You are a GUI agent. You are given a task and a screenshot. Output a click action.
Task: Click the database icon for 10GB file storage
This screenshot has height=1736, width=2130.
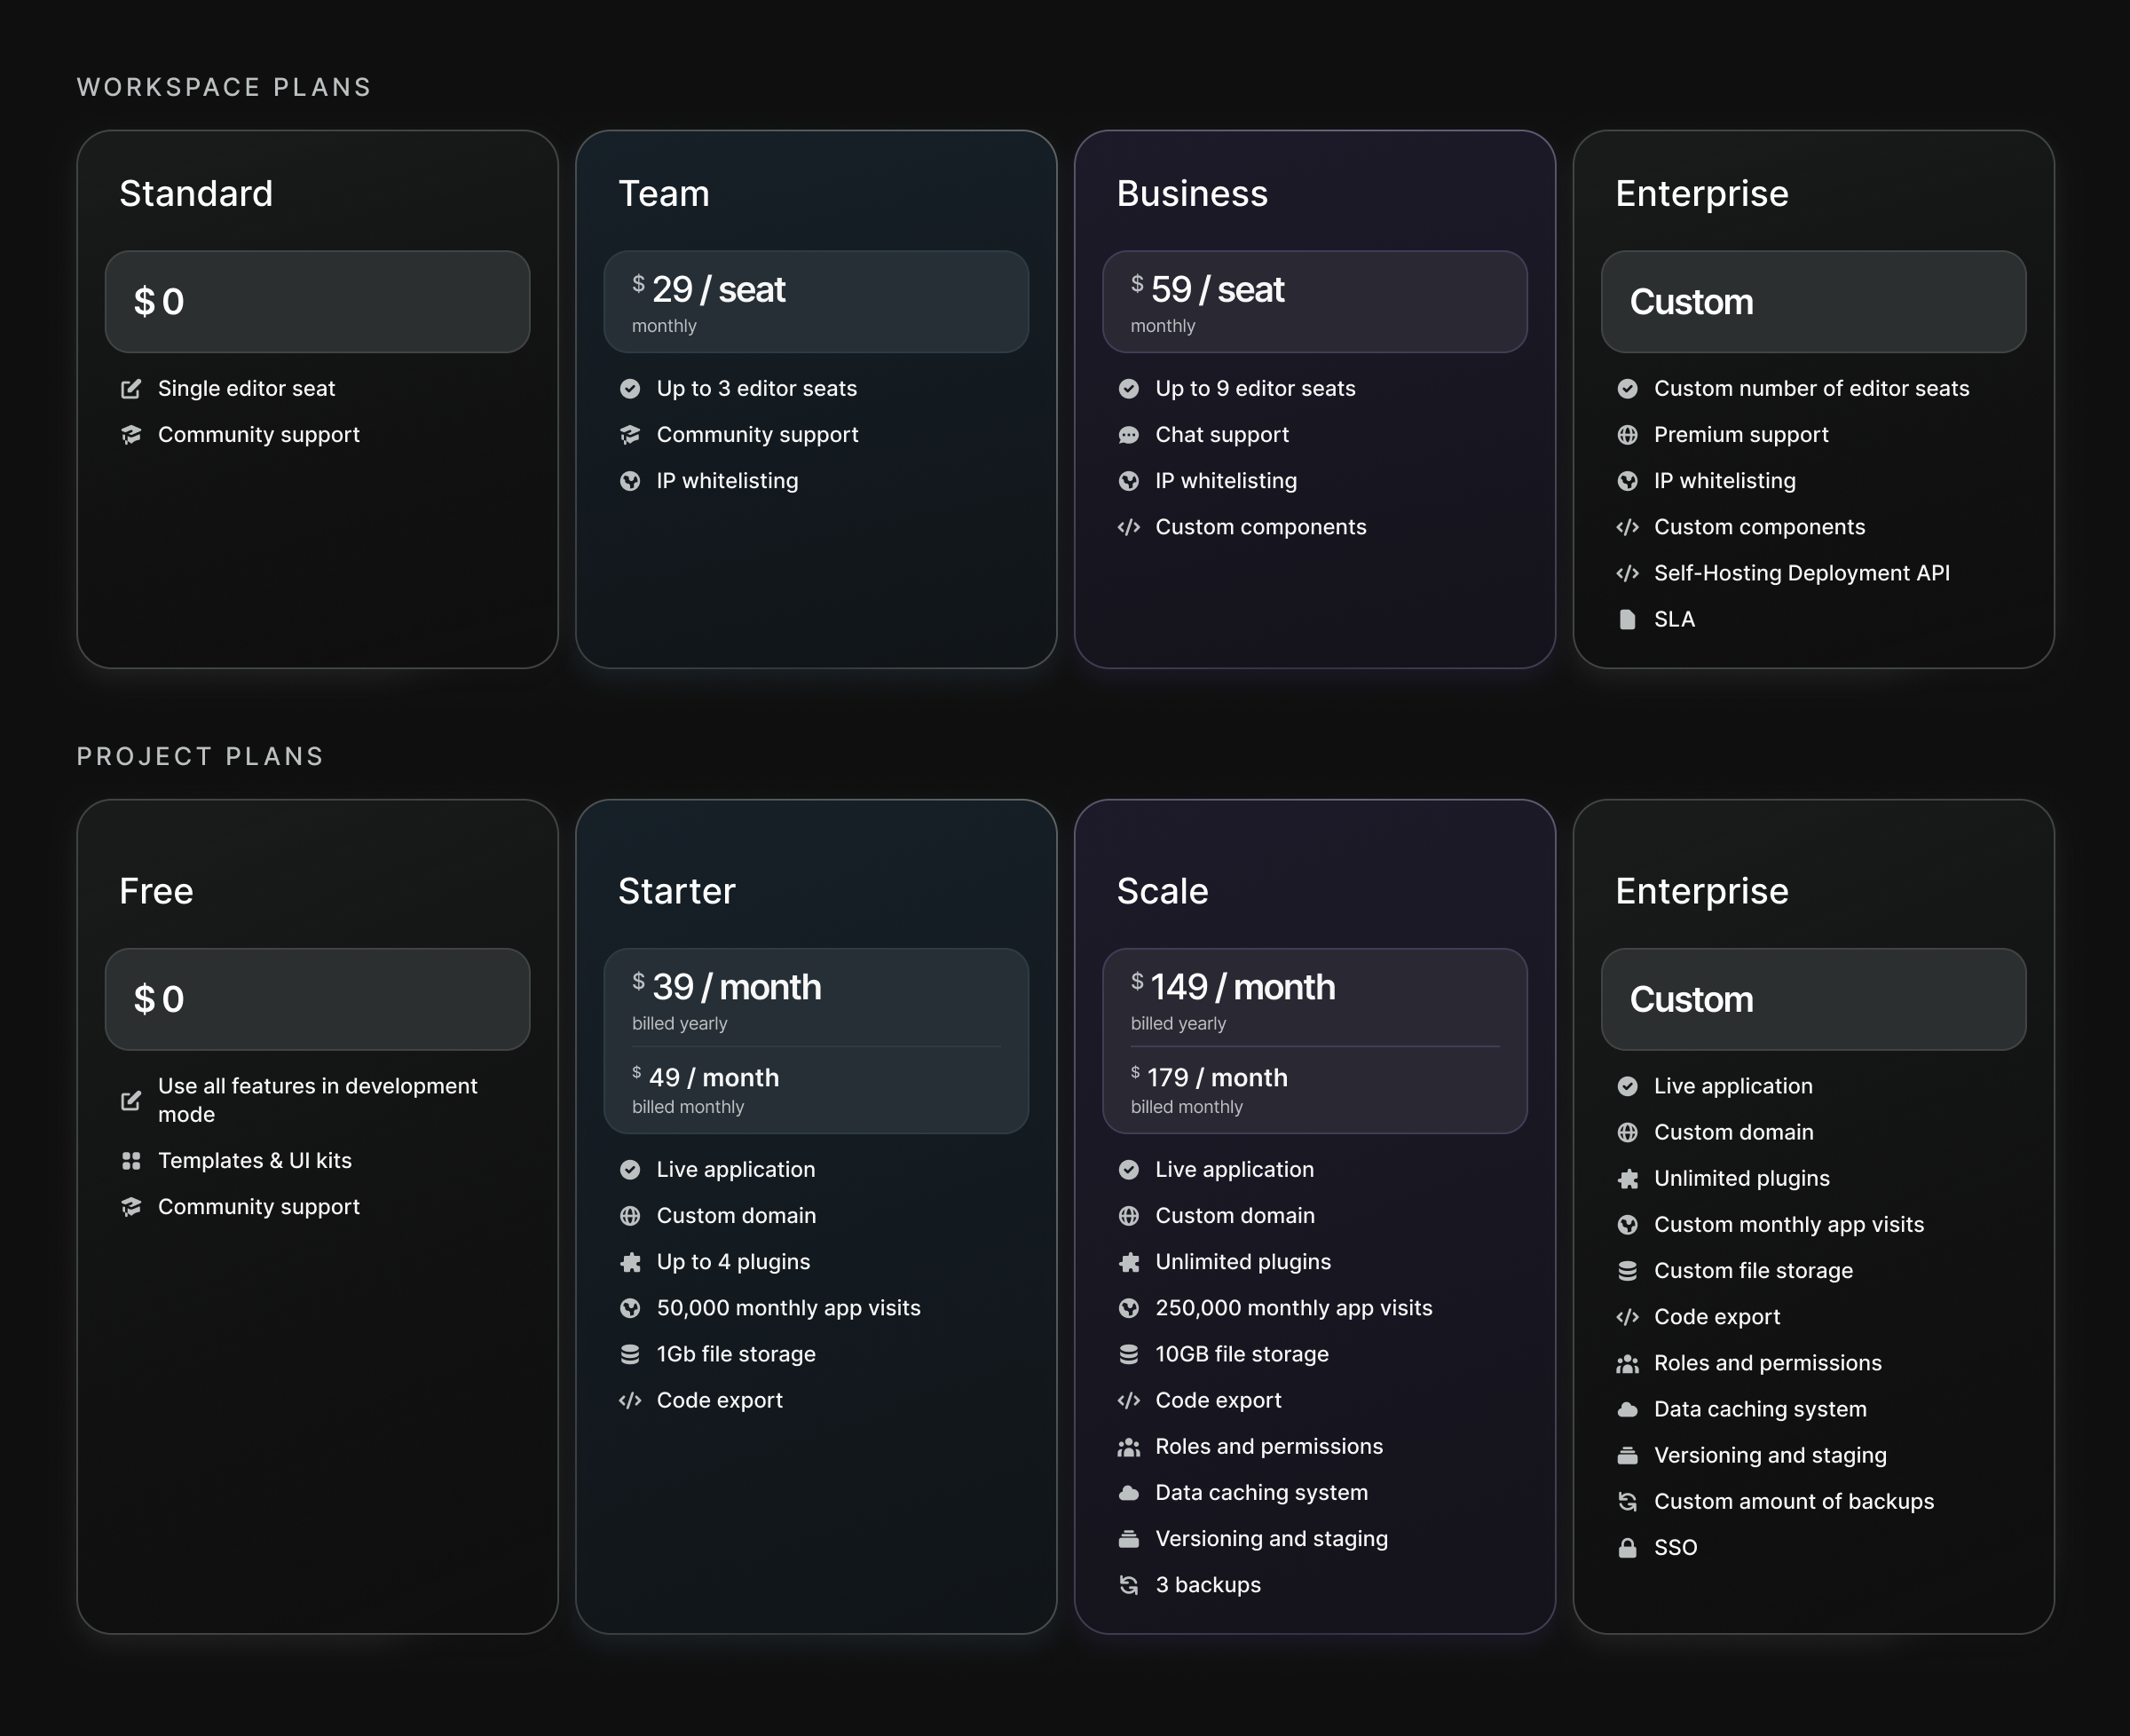(x=1128, y=1354)
